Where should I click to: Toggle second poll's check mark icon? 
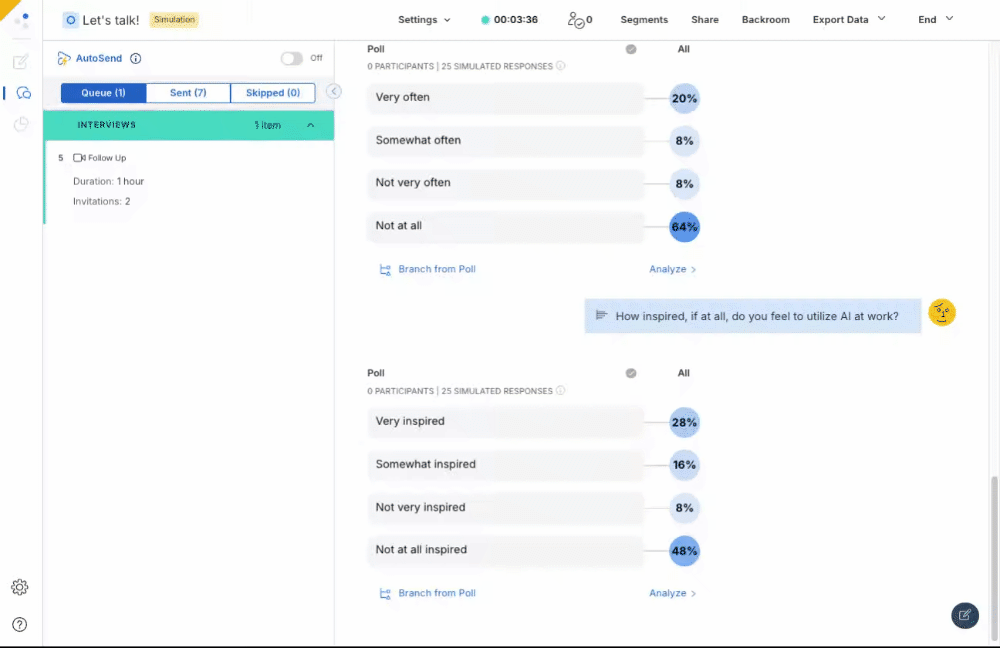[631, 373]
